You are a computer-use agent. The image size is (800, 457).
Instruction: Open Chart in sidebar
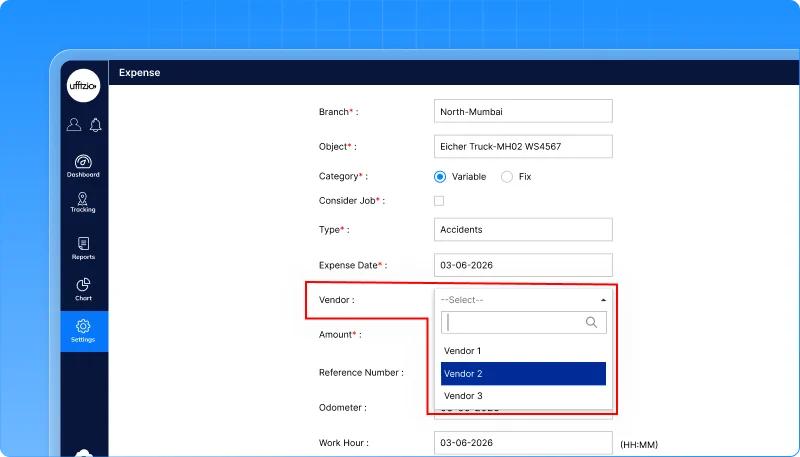click(83, 289)
